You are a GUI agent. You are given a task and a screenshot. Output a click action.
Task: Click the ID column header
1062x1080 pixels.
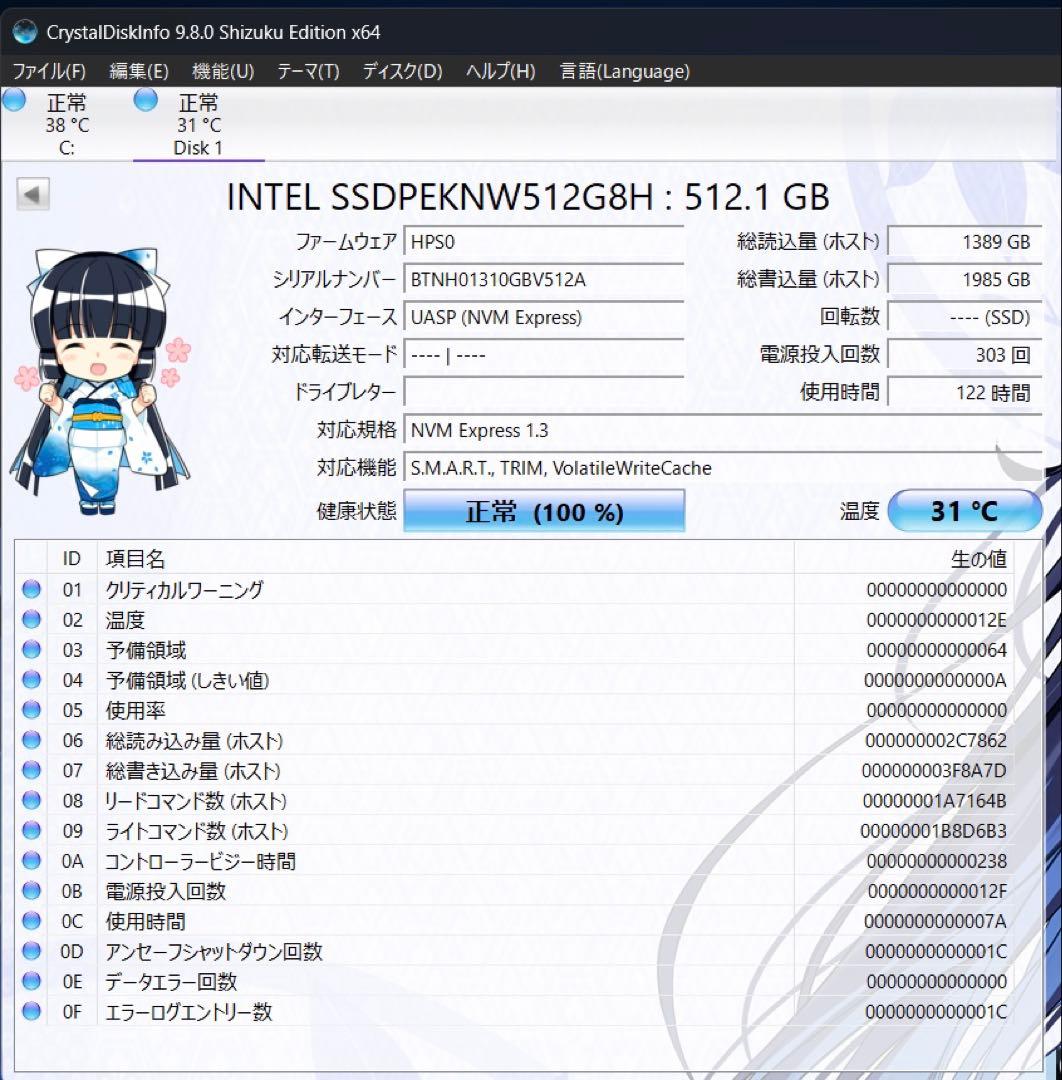pyautogui.click(x=72, y=559)
